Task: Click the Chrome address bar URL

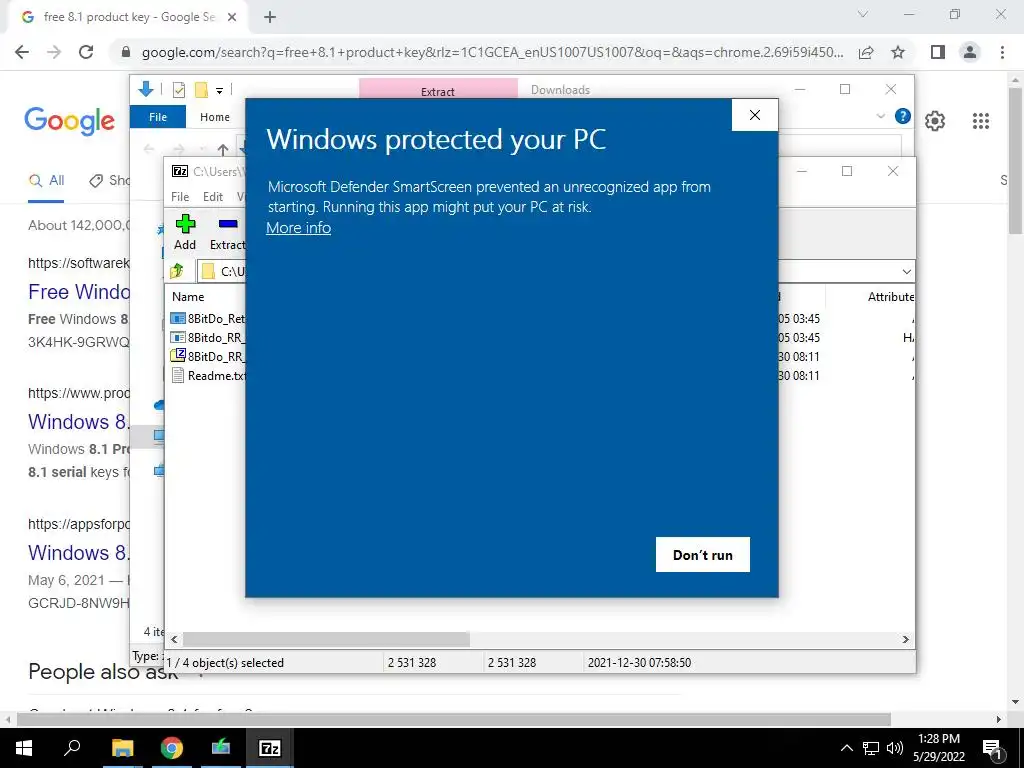Action: [x=492, y=52]
